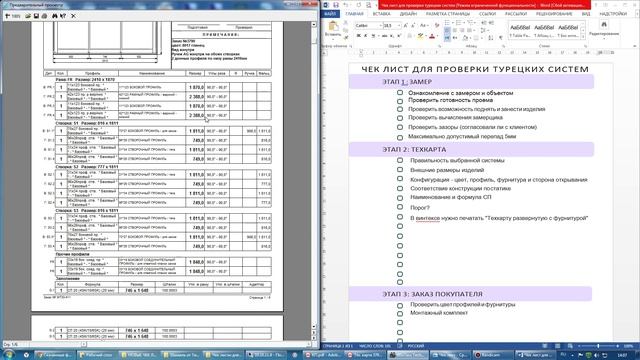Click the print icon in preview toolbar

(x=44, y=16)
